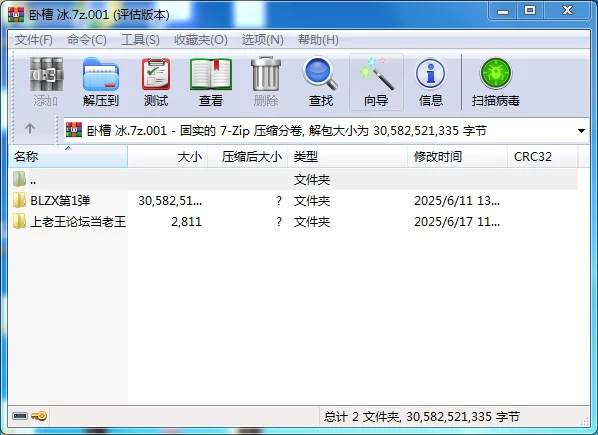Open the 工具(S) menu

point(140,40)
